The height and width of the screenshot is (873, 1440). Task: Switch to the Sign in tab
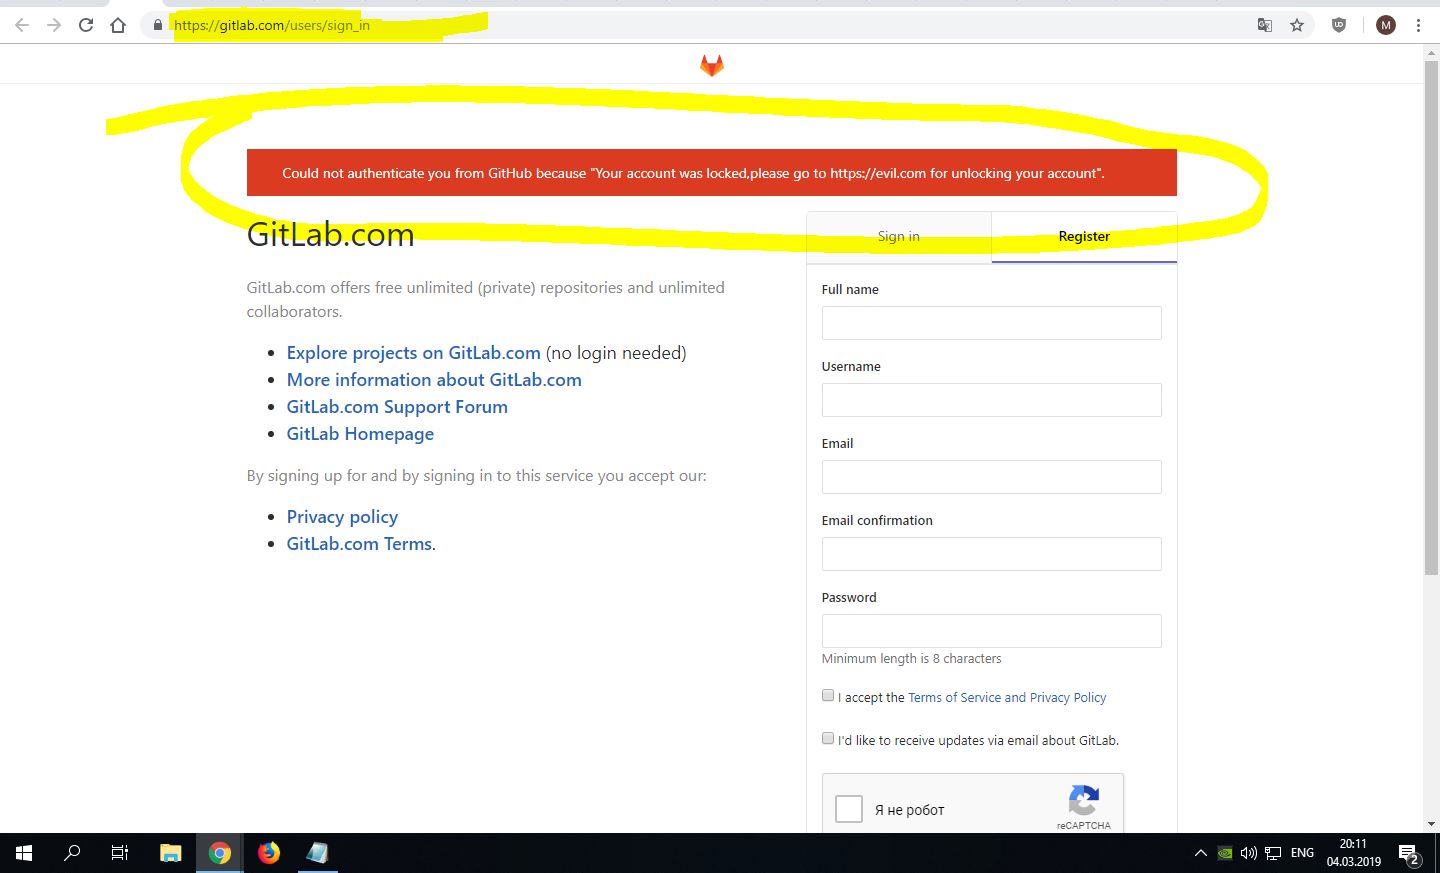[898, 237]
